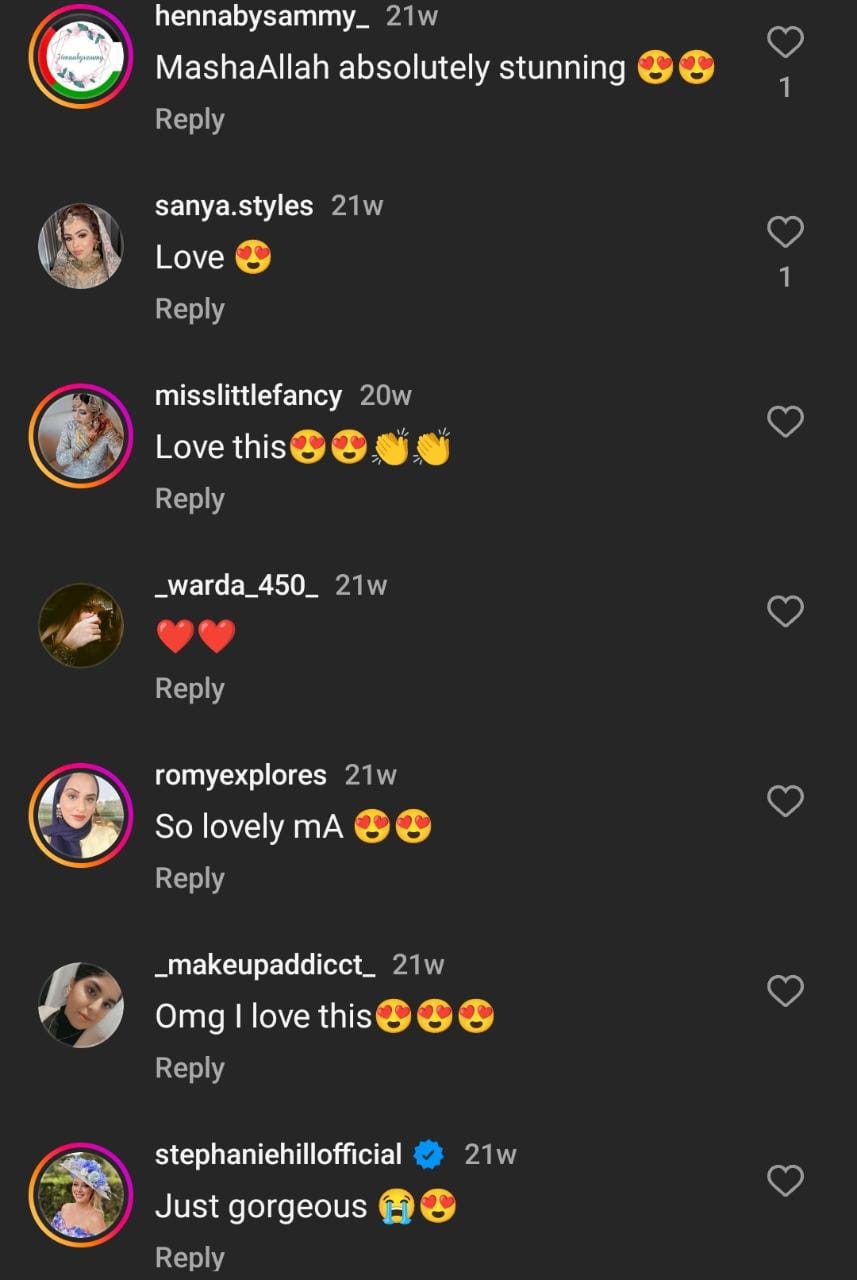This screenshot has width=857, height=1280.
Task: Tap _warda_450_'s profile picture
Action: coord(81,625)
